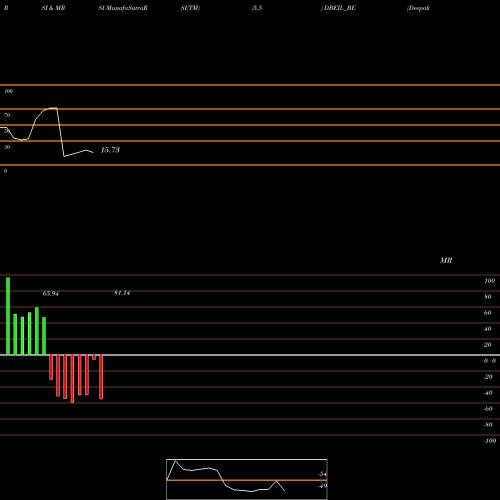Click the -100 axis label in MR panel
Image resolution: width=500 pixels, height=500 pixels.
(490, 441)
